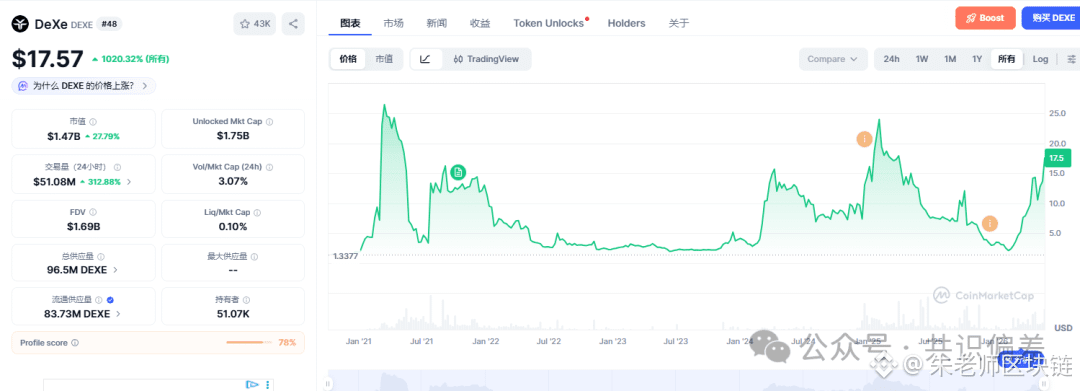This screenshot has height=391, width=1080.
Task: Expand 总供应量 96.5M DEXE chevron
Action: pyautogui.click(x=115, y=270)
